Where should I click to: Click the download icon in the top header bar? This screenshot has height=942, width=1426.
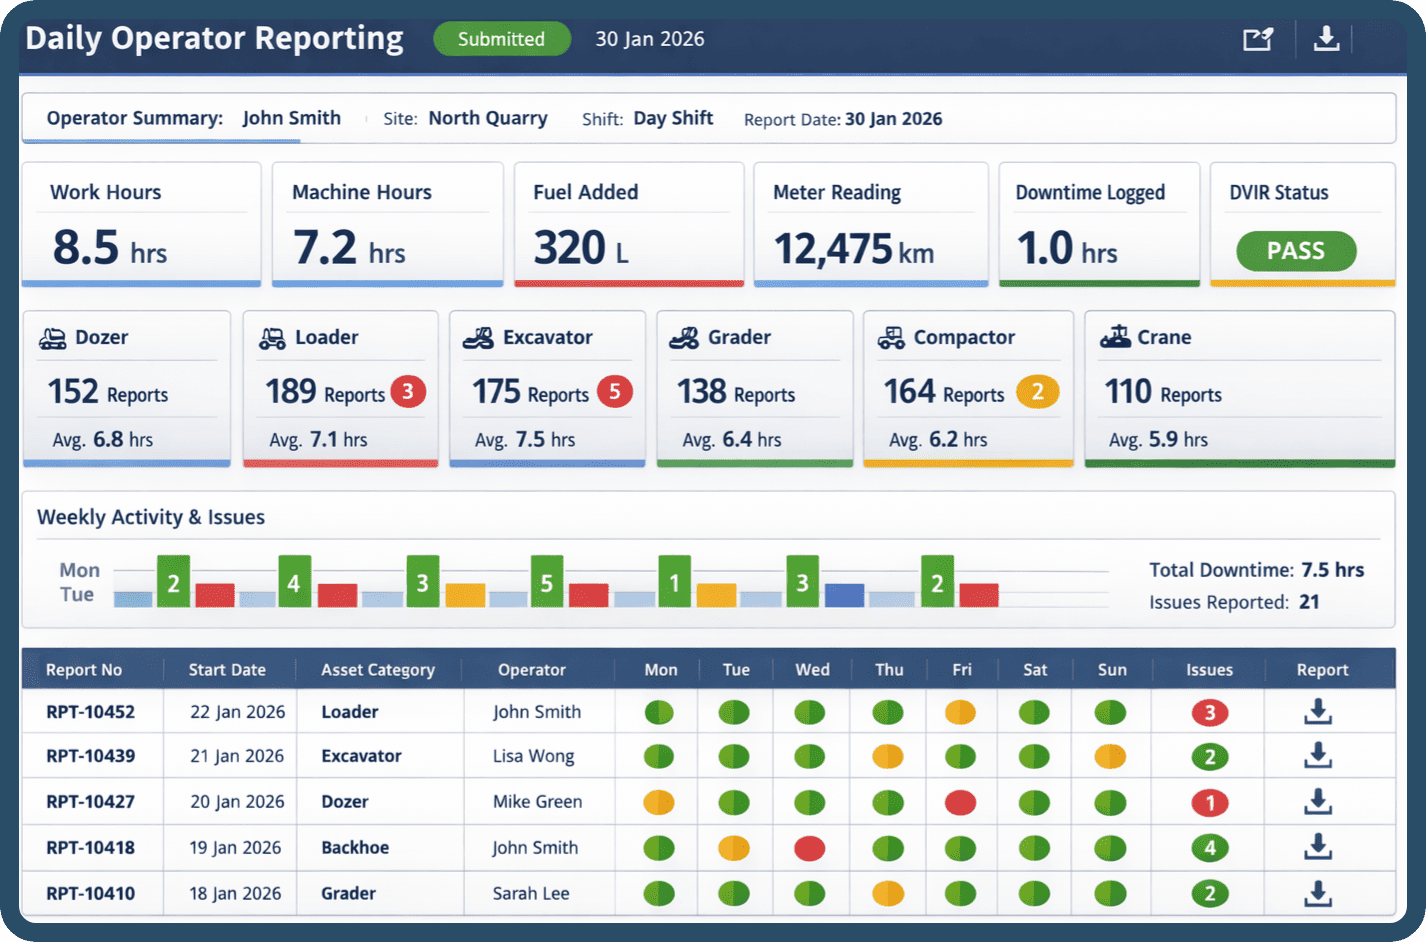pos(1326,38)
